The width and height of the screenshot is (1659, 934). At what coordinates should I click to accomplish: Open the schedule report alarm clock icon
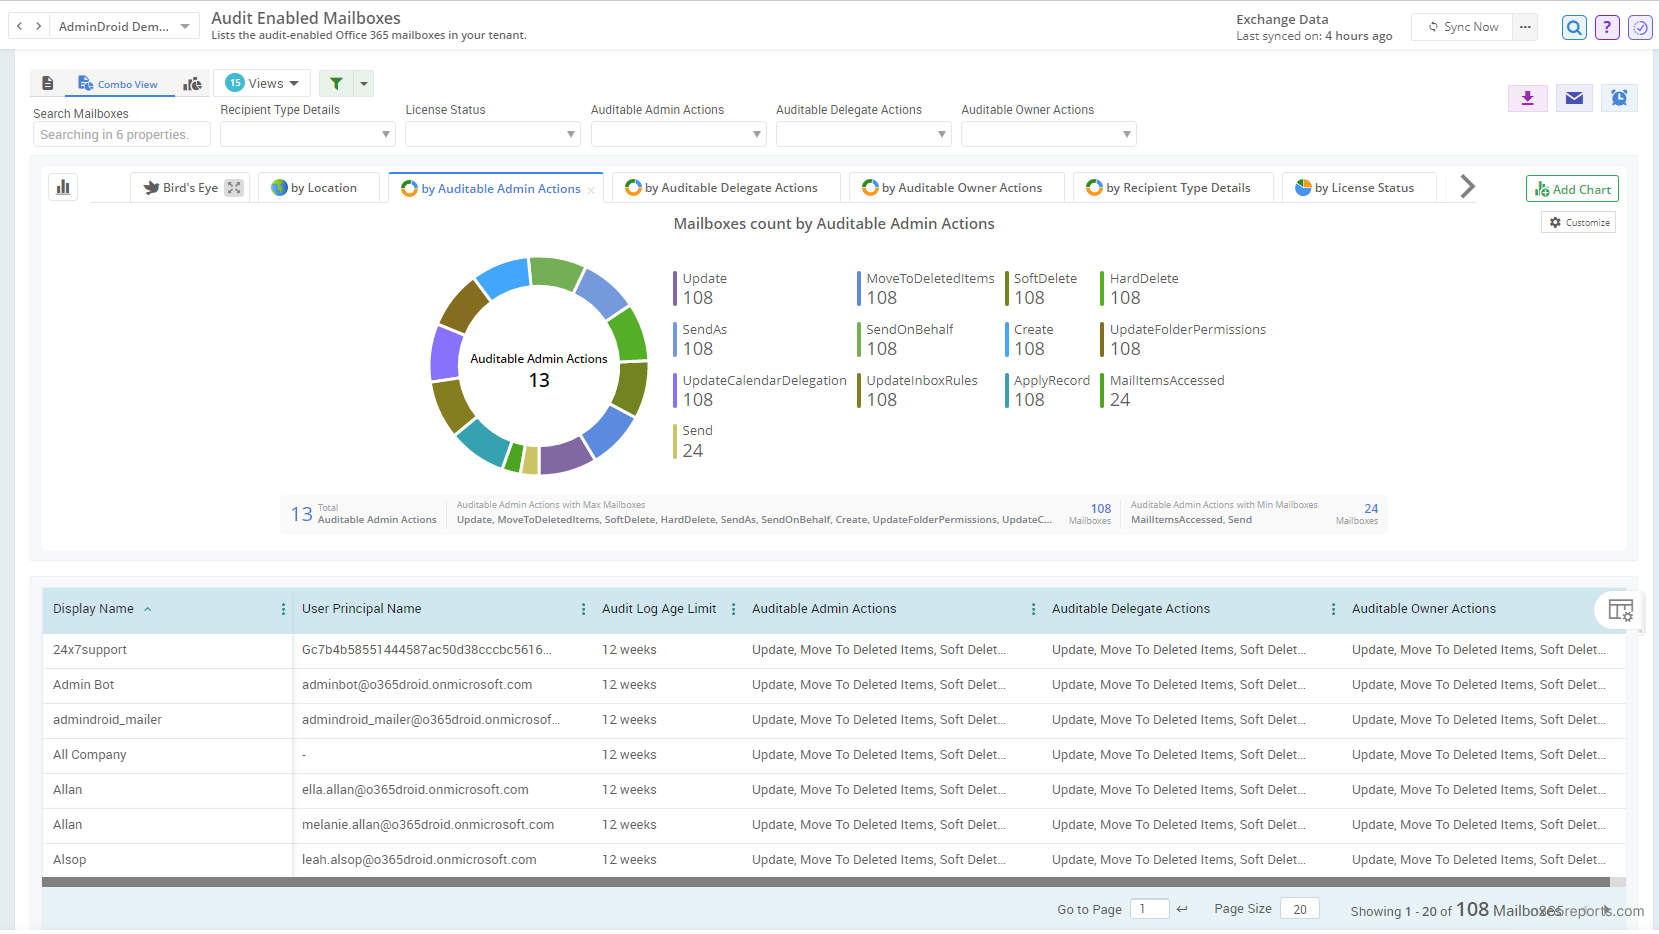(x=1619, y=98)
